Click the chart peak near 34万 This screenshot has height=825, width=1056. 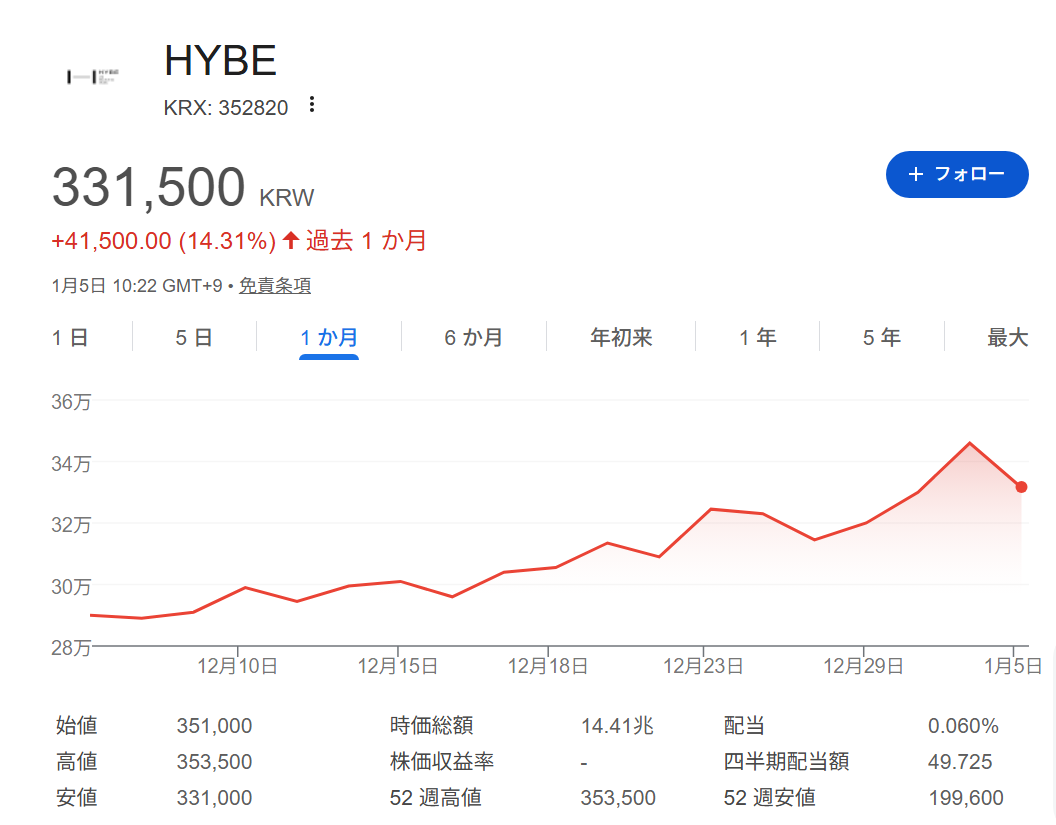click(x=969, y=443)
